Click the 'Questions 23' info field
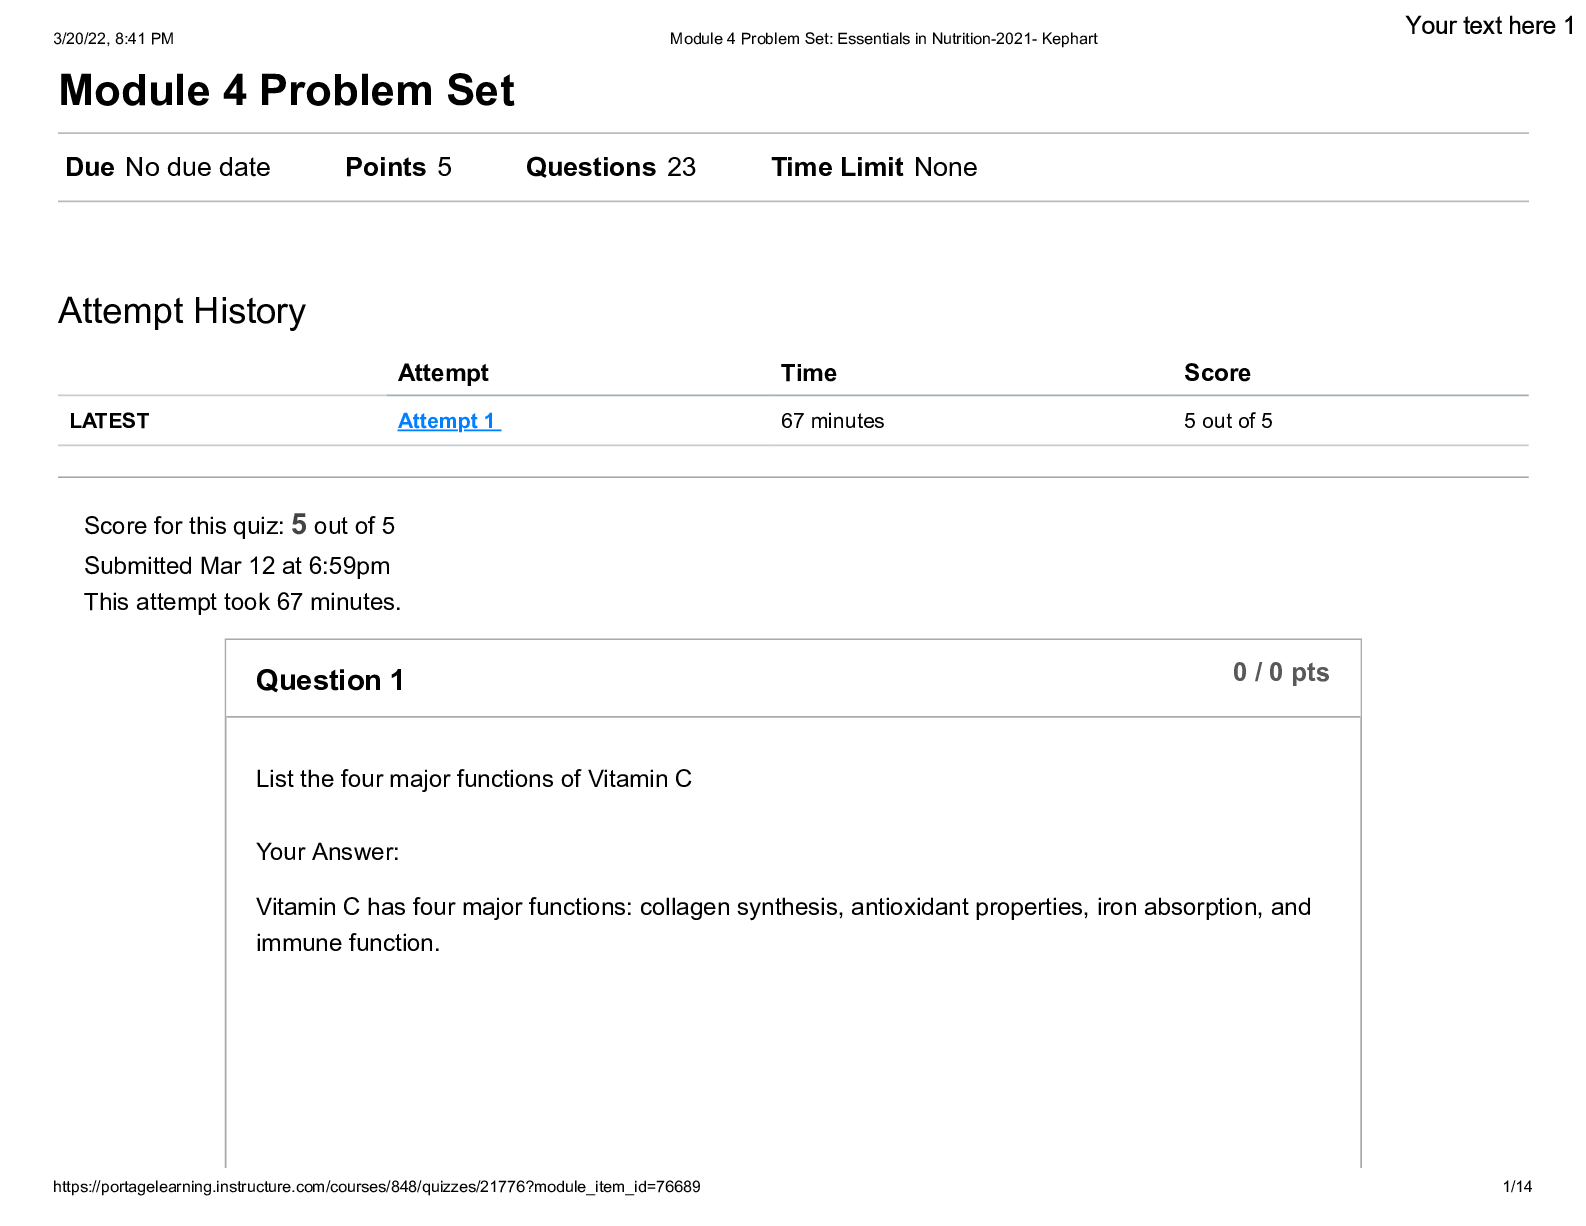Screen dimensions: 1586x1226 [610, 167]
